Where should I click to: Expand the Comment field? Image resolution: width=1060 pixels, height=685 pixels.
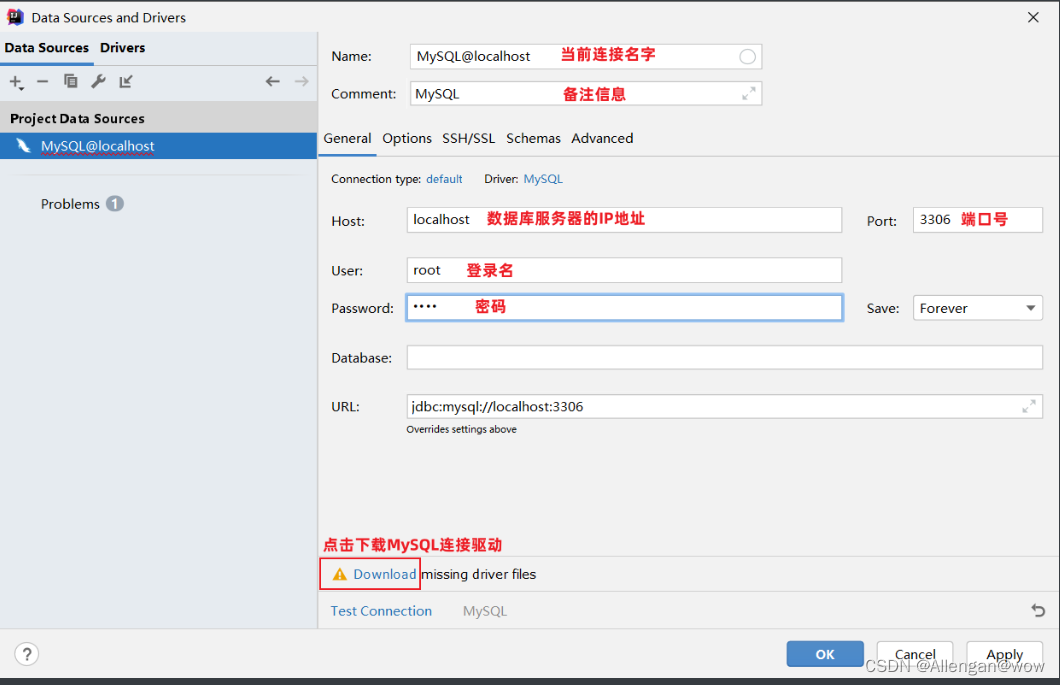click(x=748, y=94)
